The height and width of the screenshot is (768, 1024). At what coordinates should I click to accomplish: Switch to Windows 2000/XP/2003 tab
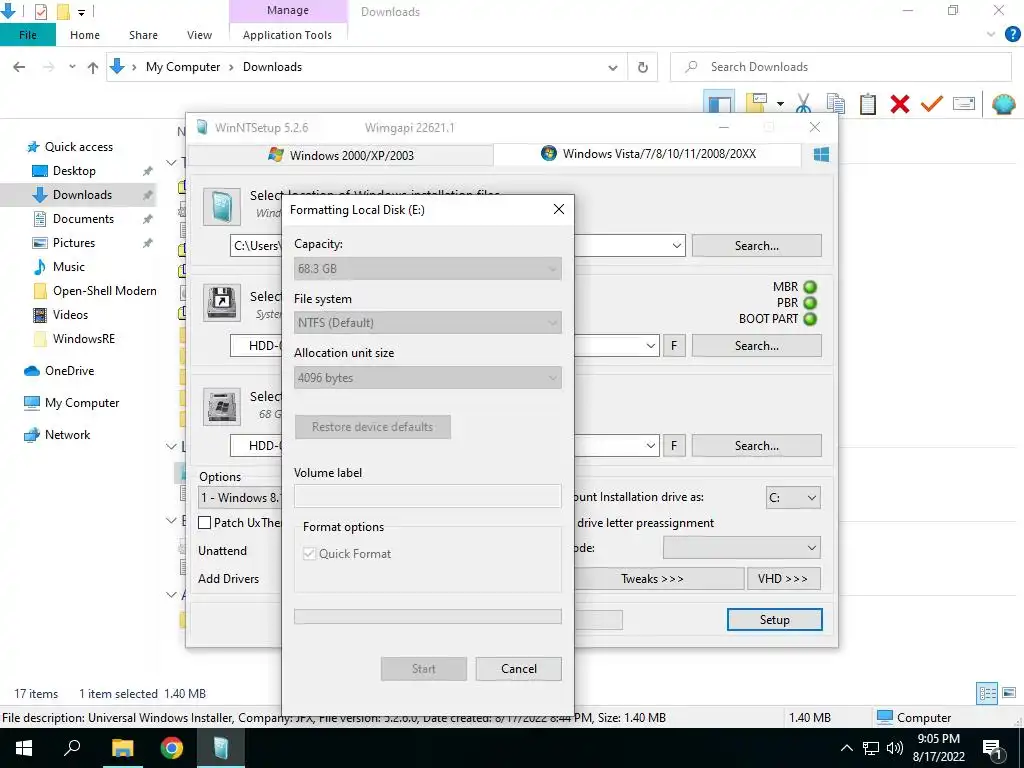(341, 155)
